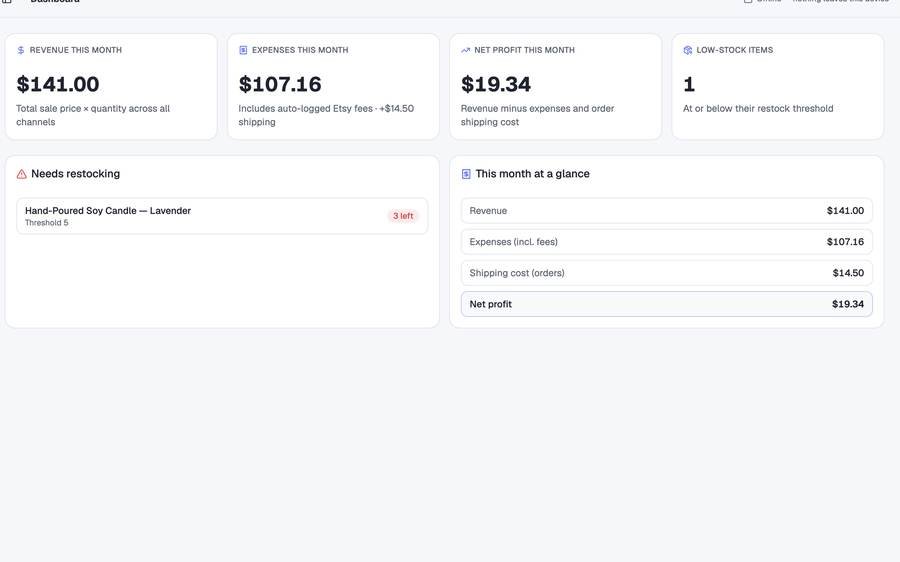Select the Revenue row in the glance panel
The height and width of the screenshot is (562, 900).
click(666, 211)
